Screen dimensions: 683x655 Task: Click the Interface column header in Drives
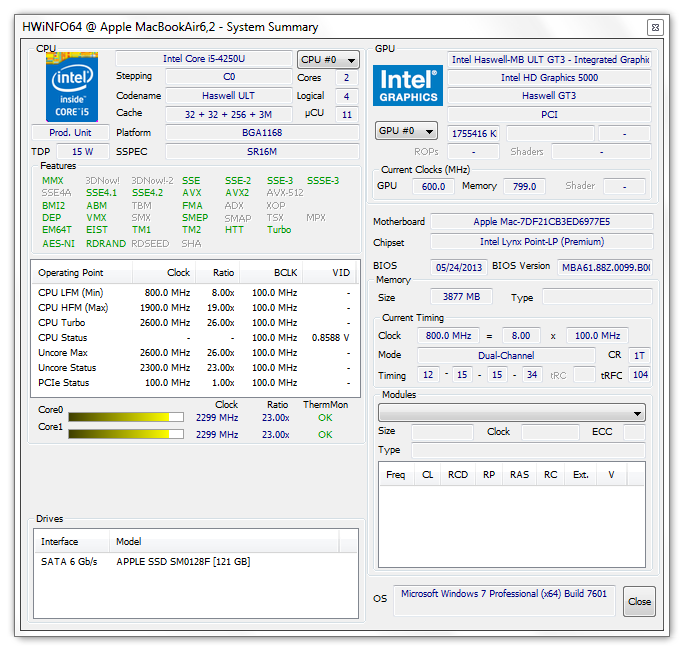click(72, 542)
